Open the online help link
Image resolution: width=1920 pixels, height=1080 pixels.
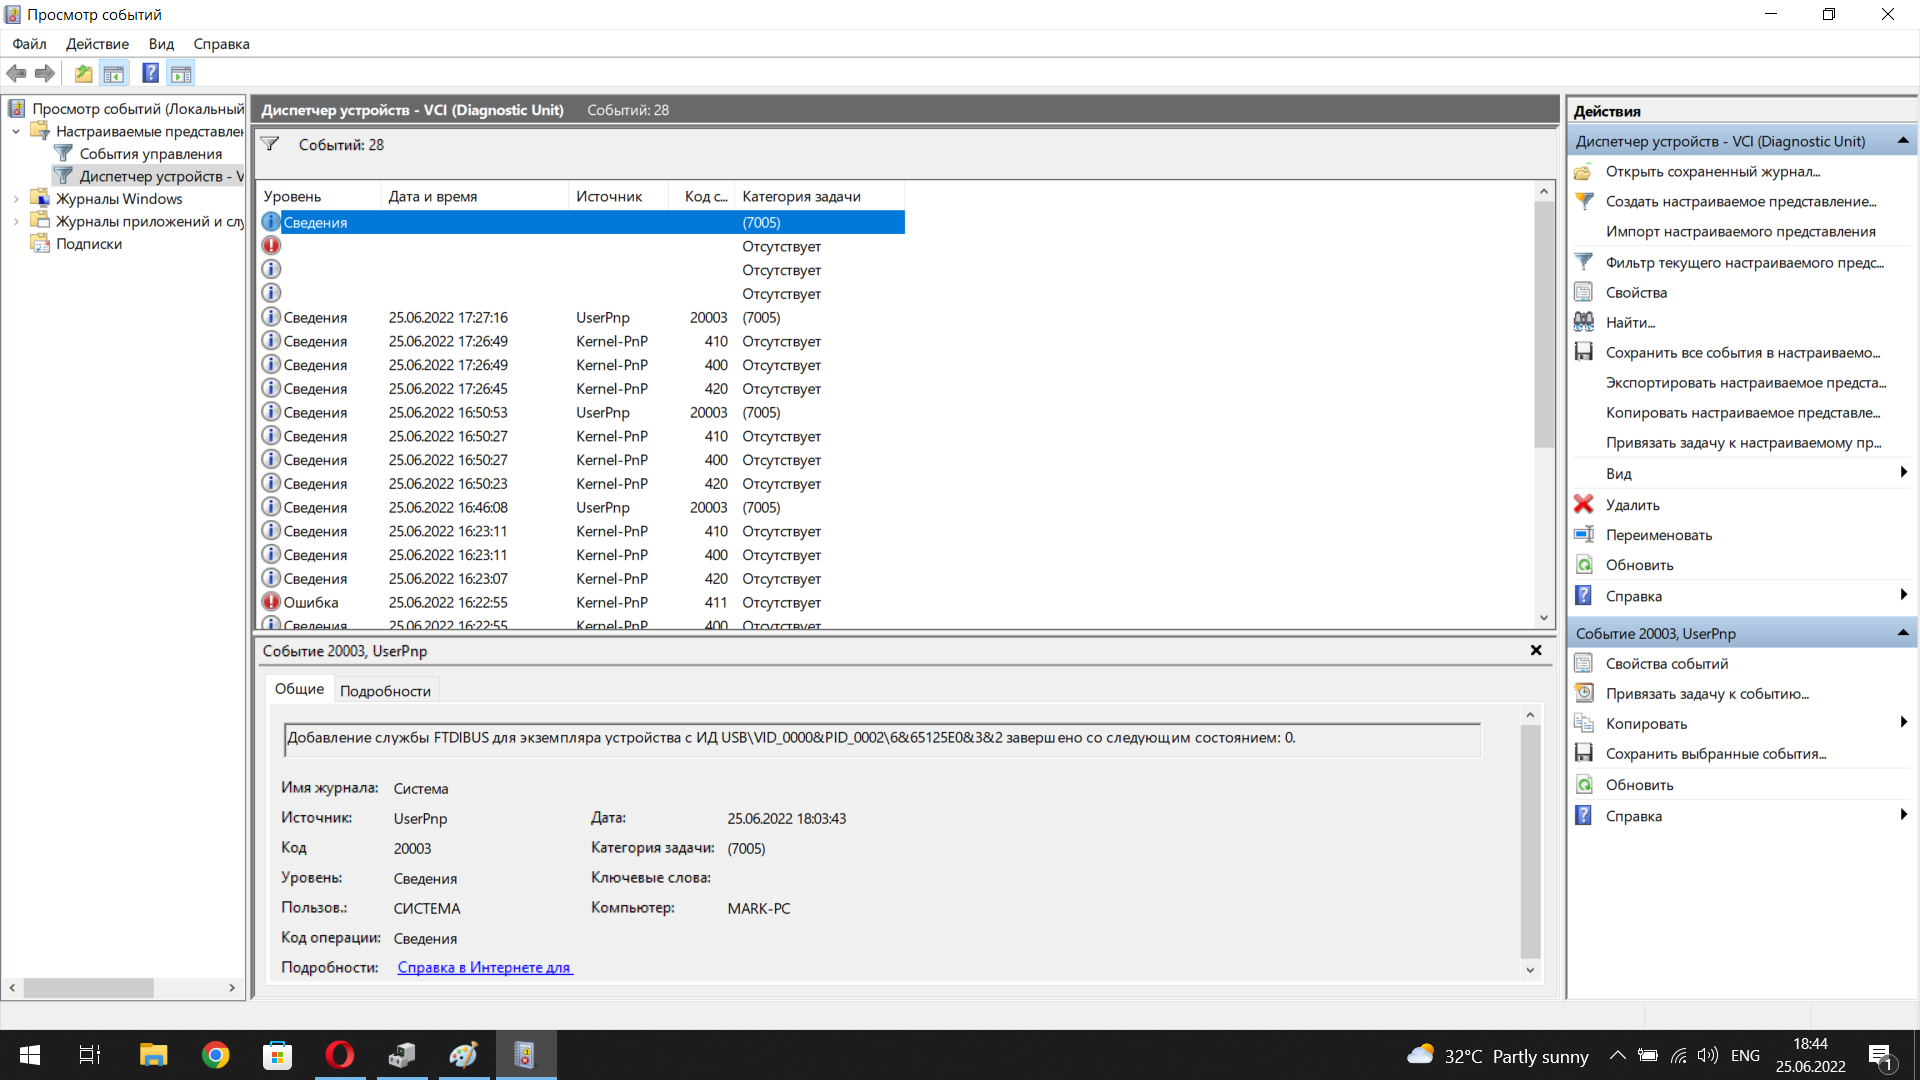pyautogui.click(x=485, y=967)
